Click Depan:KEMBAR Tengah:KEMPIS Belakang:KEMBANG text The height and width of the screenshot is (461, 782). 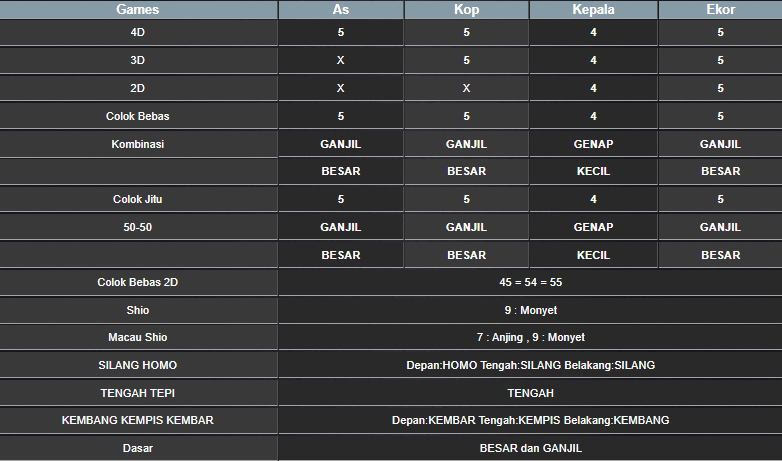click(x=531, y=420)
